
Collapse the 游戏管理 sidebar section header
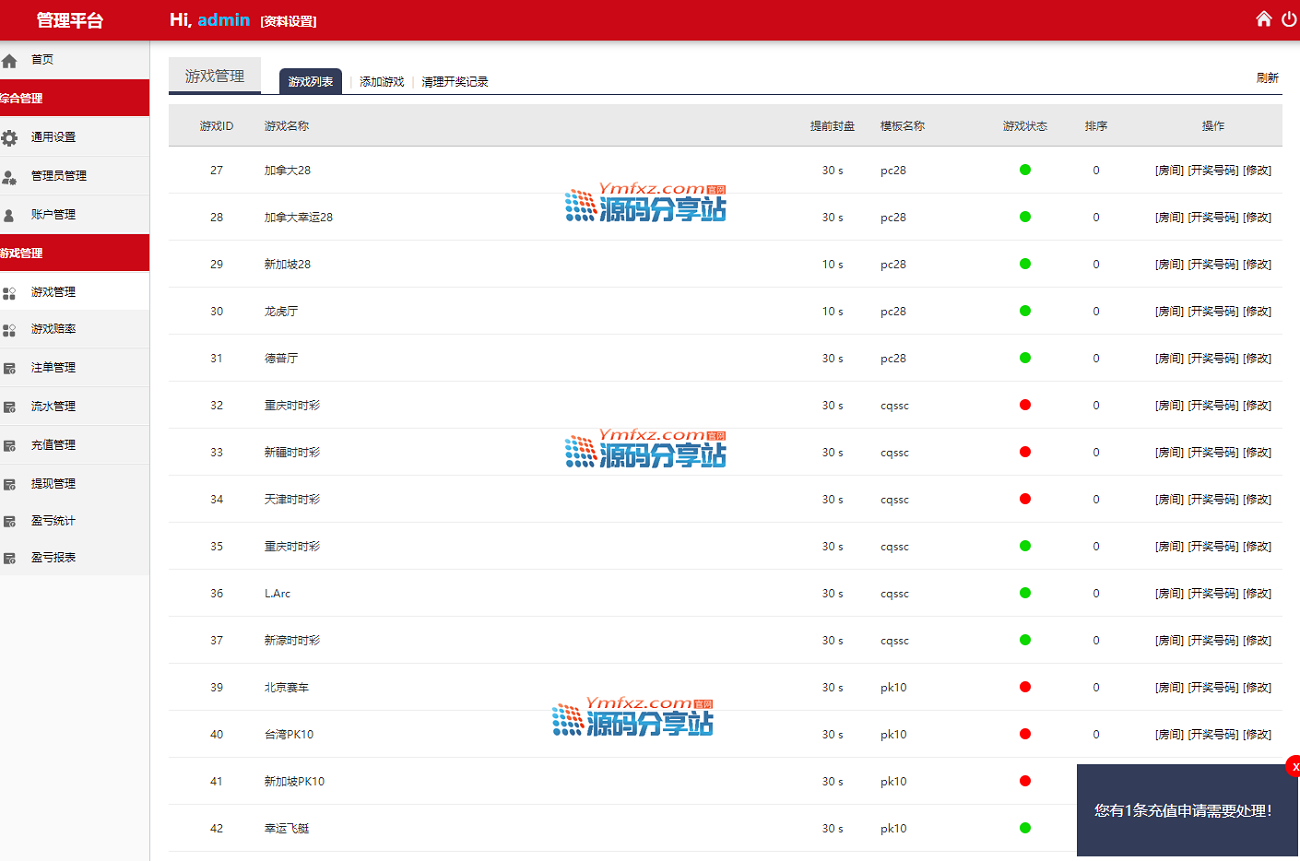(74, 253)
